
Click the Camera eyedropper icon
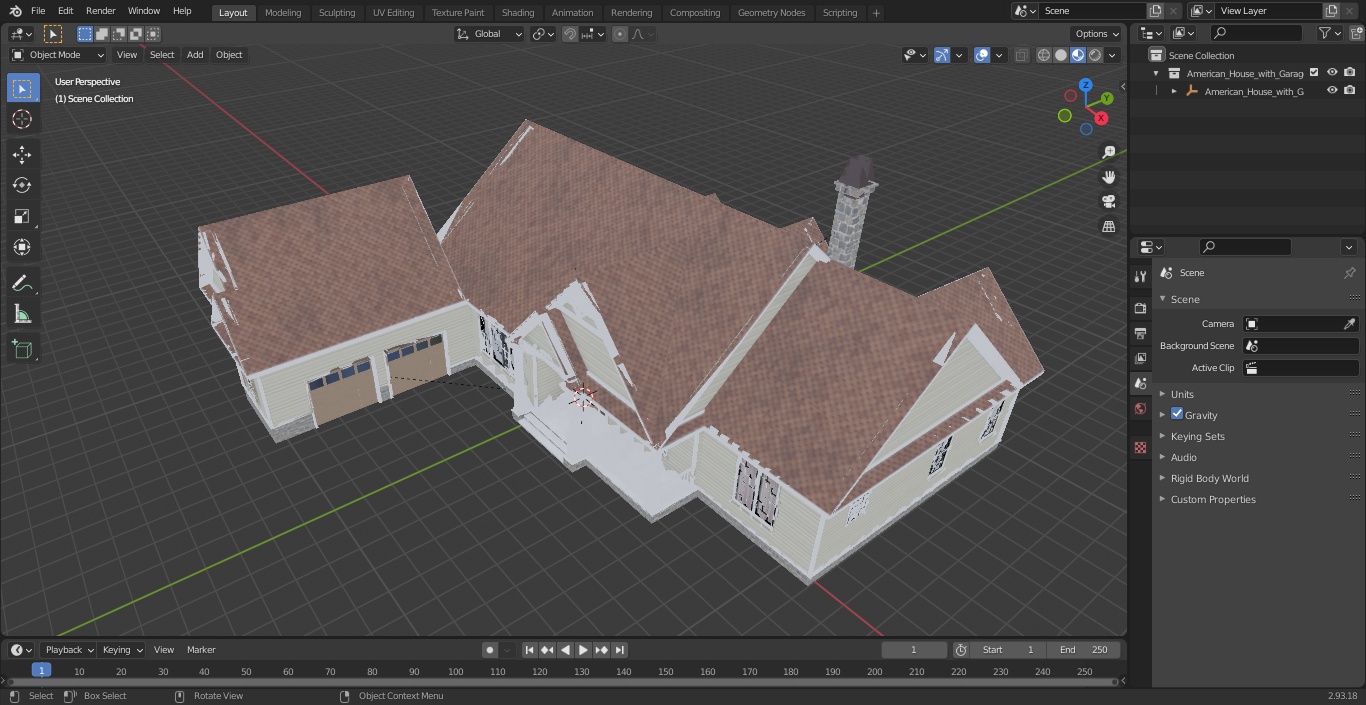[1349, 324]
